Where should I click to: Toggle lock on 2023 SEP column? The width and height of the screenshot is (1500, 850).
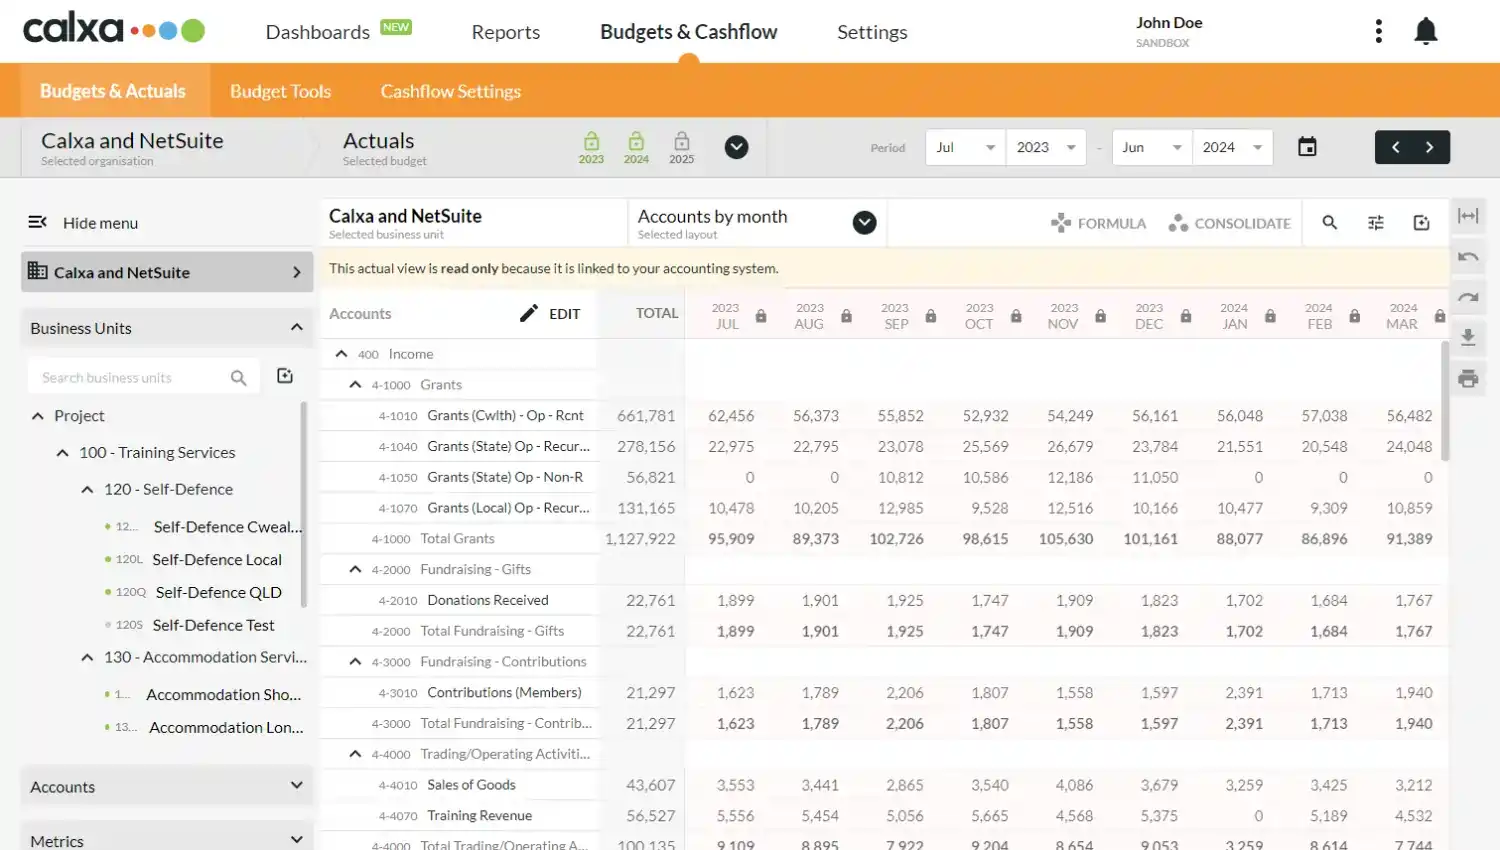pos(931,316)
